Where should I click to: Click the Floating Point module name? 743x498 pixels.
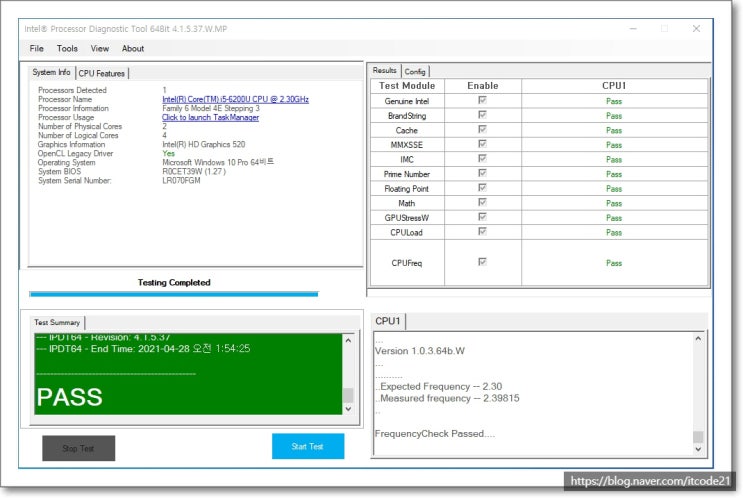(x=407, y=189)
